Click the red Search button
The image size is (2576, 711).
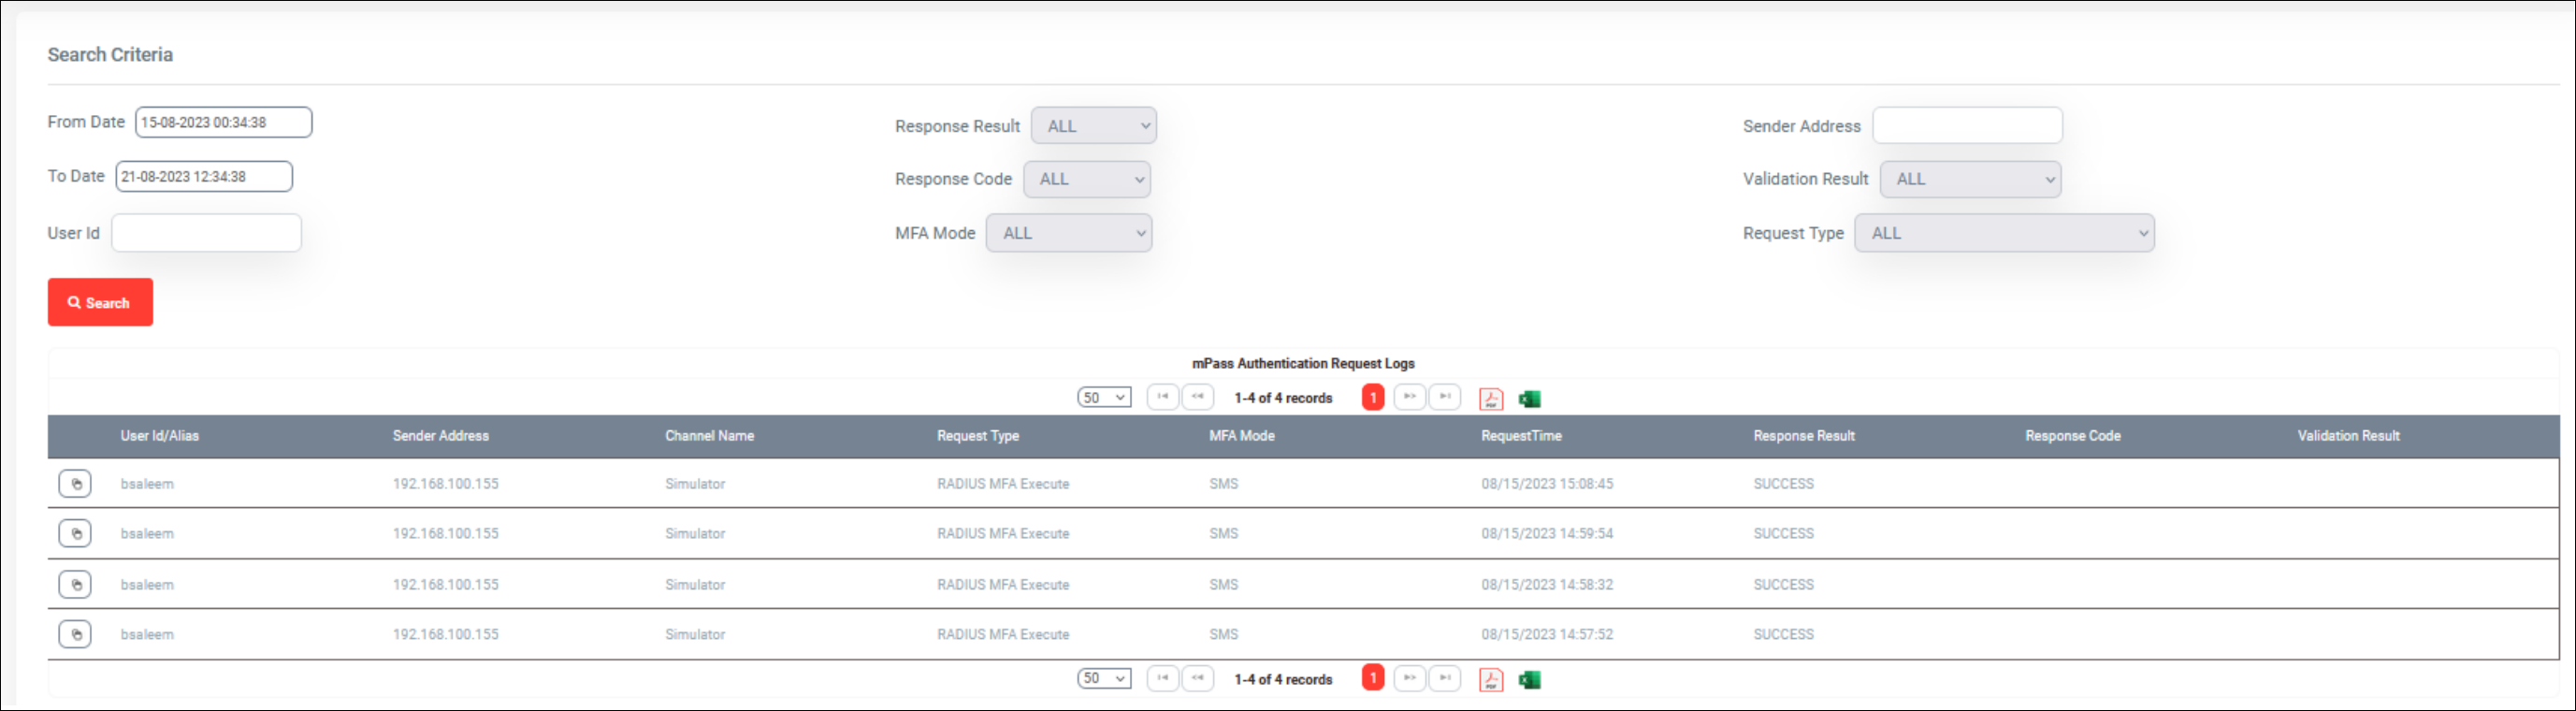coord(100,302)
